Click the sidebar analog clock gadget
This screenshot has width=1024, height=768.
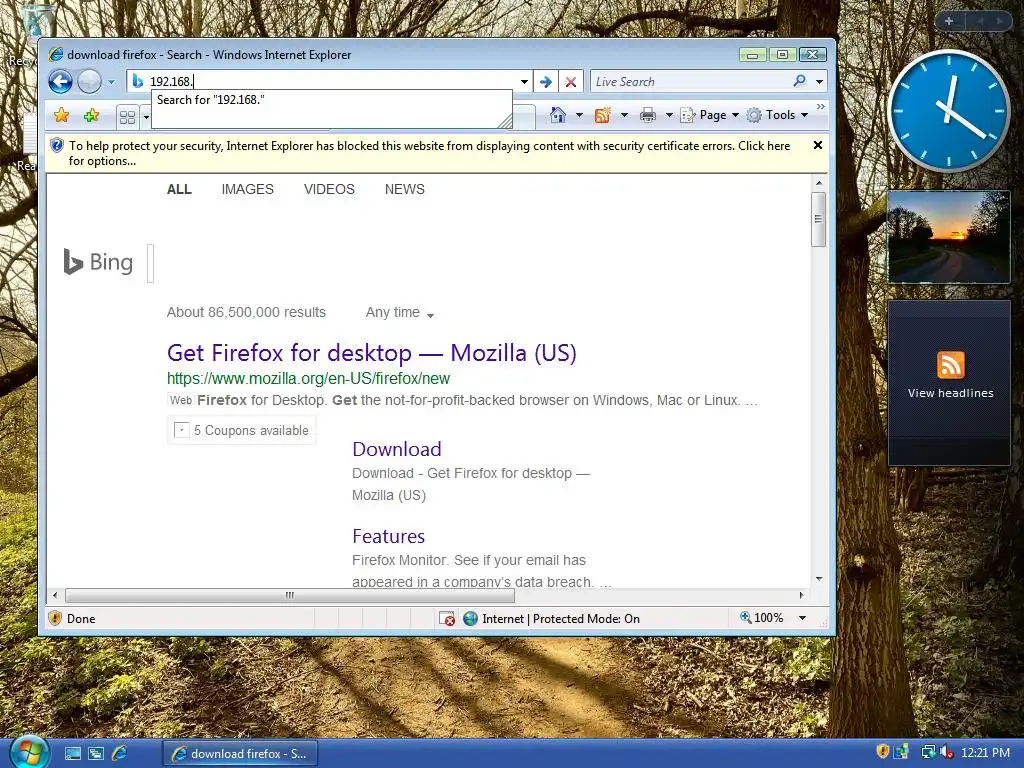tap(949, 110)
